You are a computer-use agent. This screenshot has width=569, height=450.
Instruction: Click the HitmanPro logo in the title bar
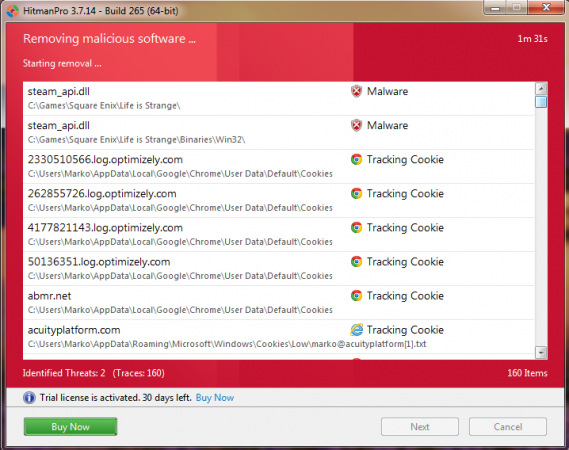click(x=12, y=11)
